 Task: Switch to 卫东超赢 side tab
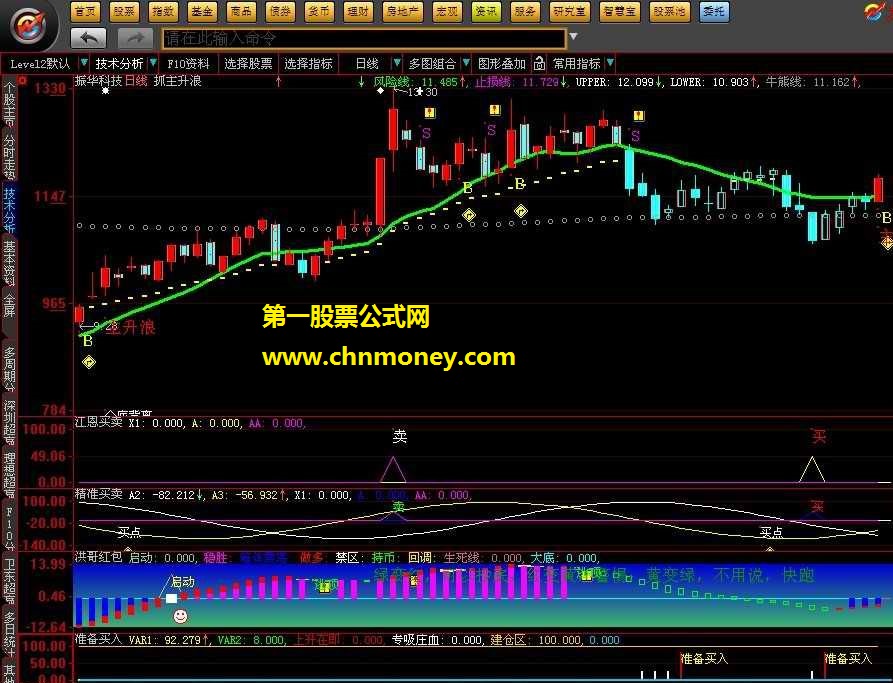click(10, 581)
